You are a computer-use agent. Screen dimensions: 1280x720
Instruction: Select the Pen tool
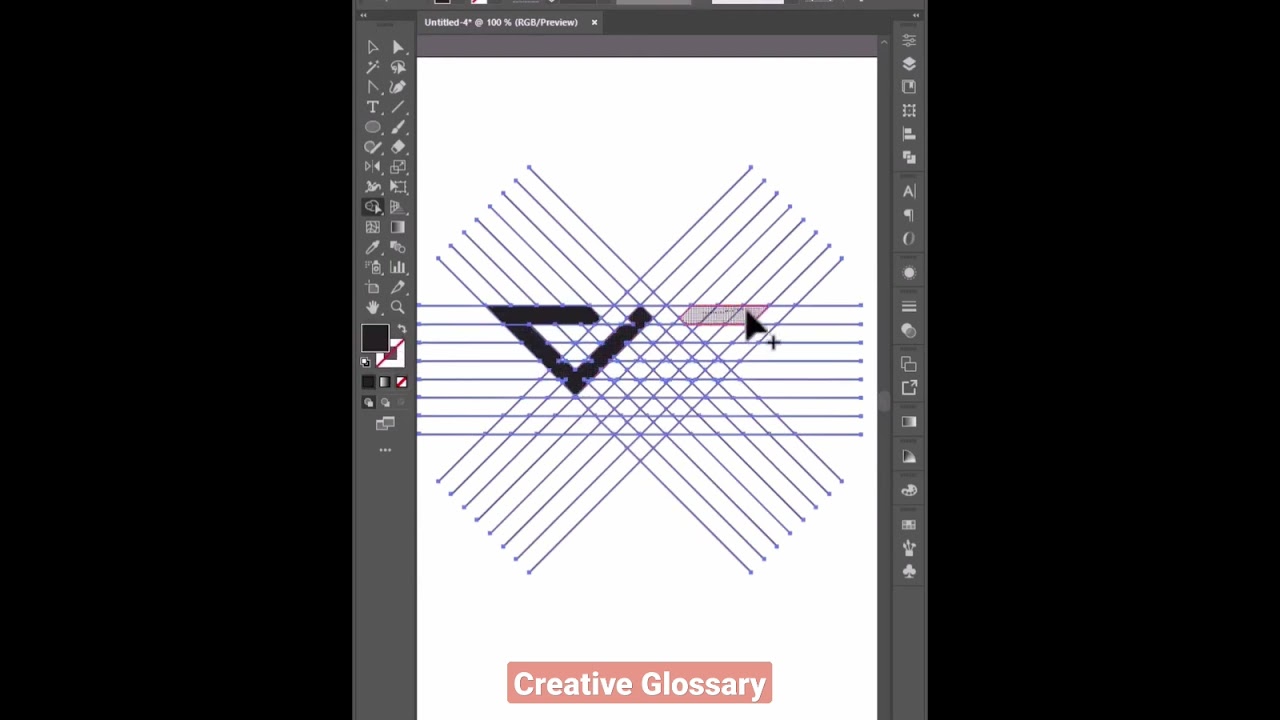pos(373,87)
